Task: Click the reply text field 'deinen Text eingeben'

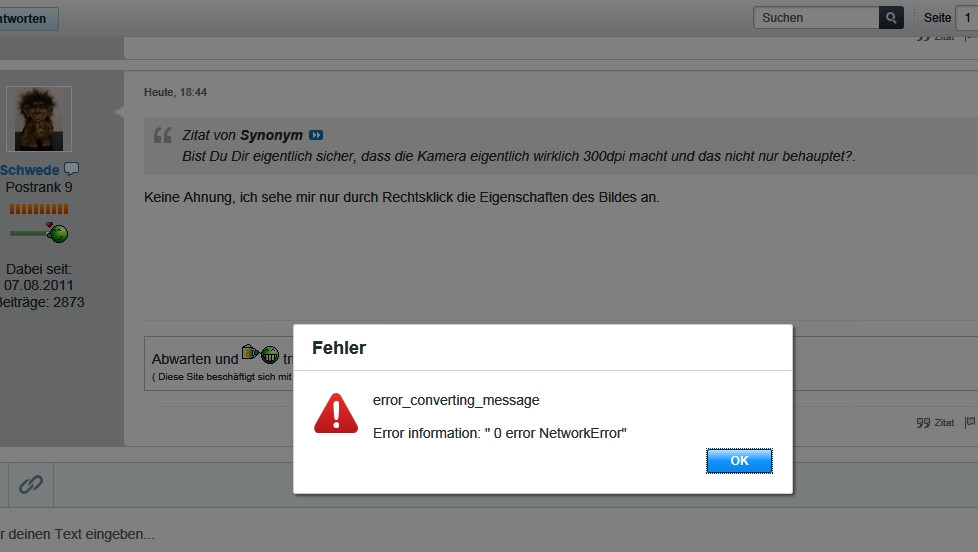Action: 80,534
